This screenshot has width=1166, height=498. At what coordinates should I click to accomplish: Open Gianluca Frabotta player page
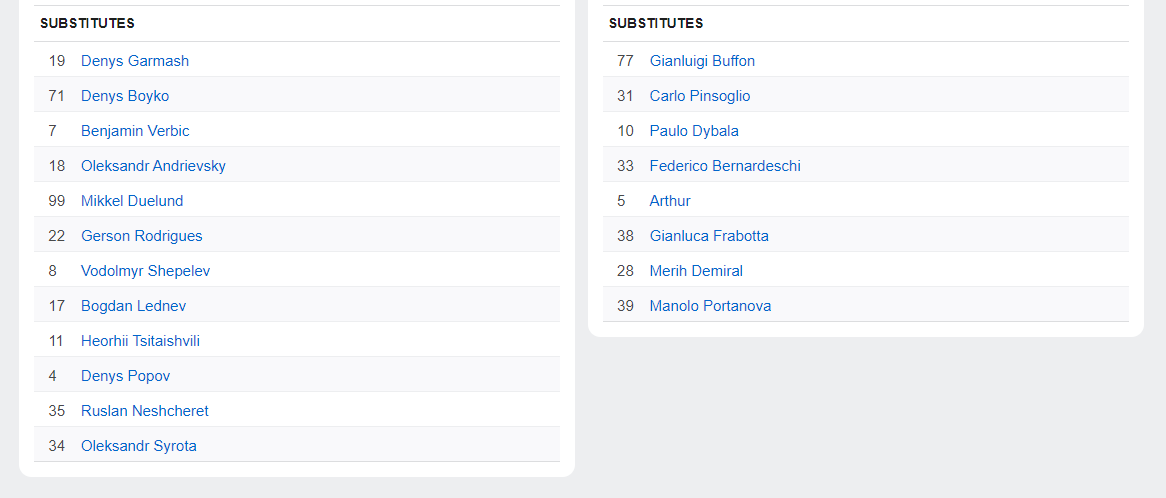709,236
